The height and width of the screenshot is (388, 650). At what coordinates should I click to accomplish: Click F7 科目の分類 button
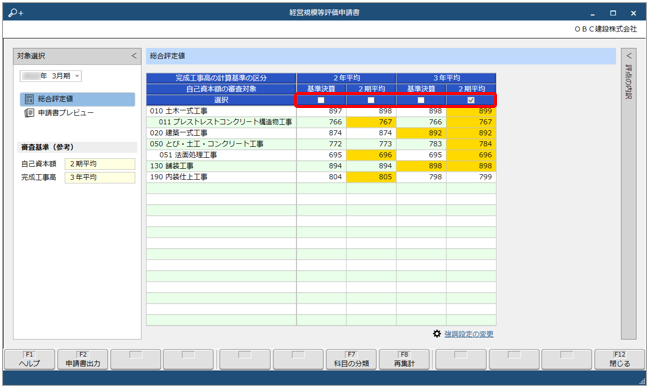[x=351, y=359]
